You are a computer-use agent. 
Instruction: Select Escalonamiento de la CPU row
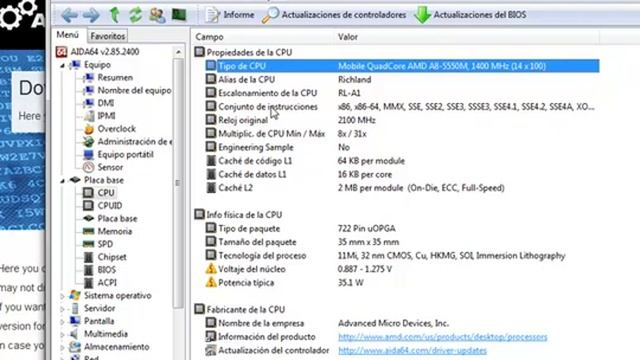click(402, 93)
